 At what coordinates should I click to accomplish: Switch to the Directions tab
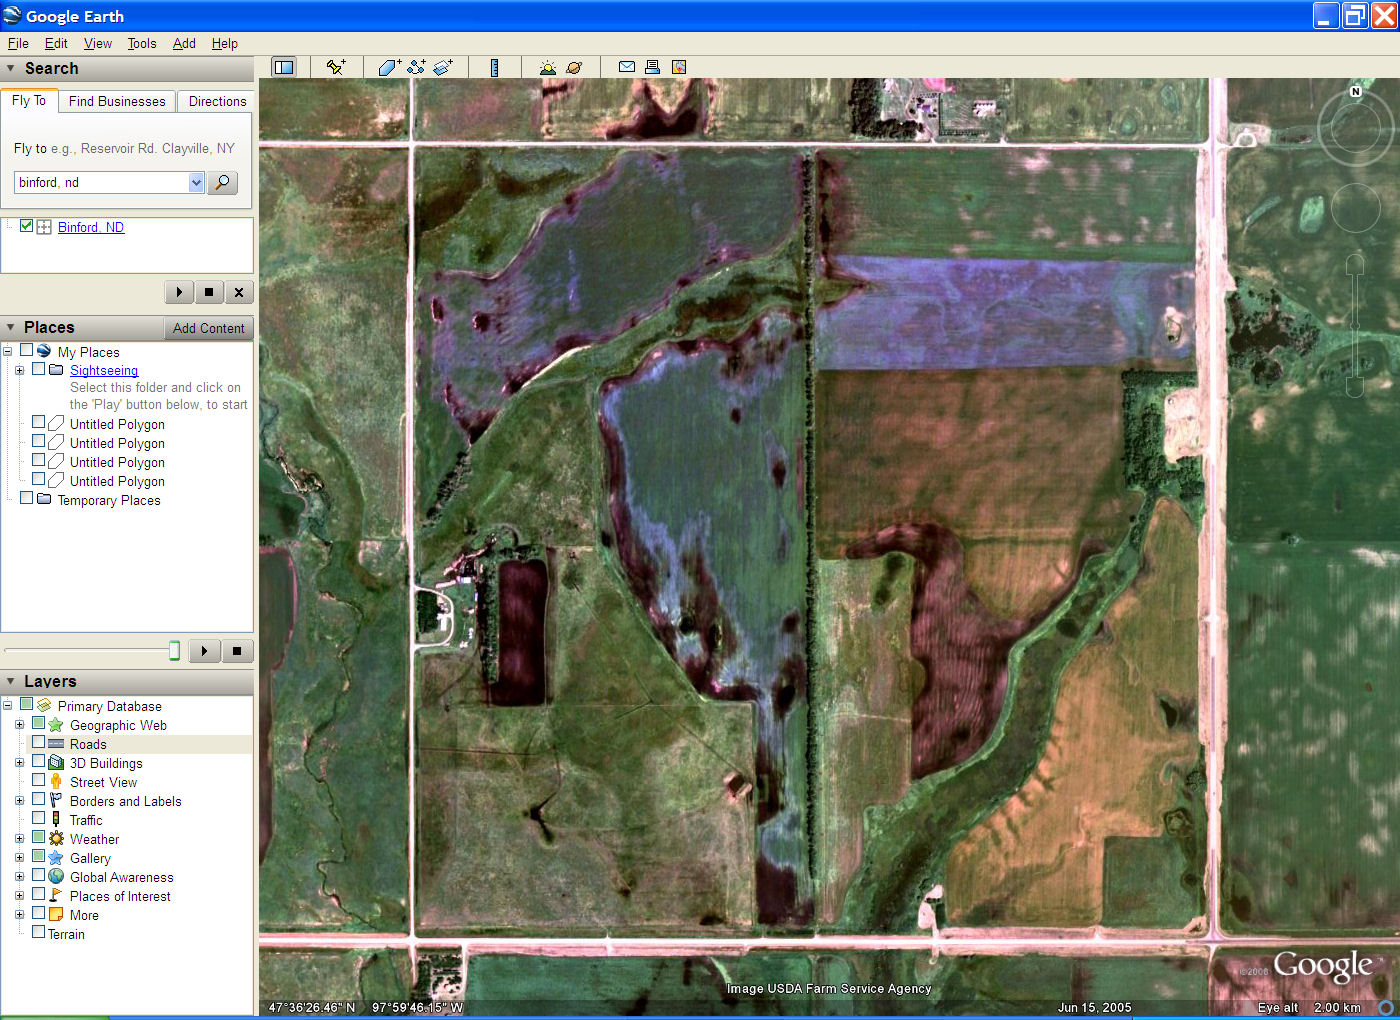click(217, 101)
